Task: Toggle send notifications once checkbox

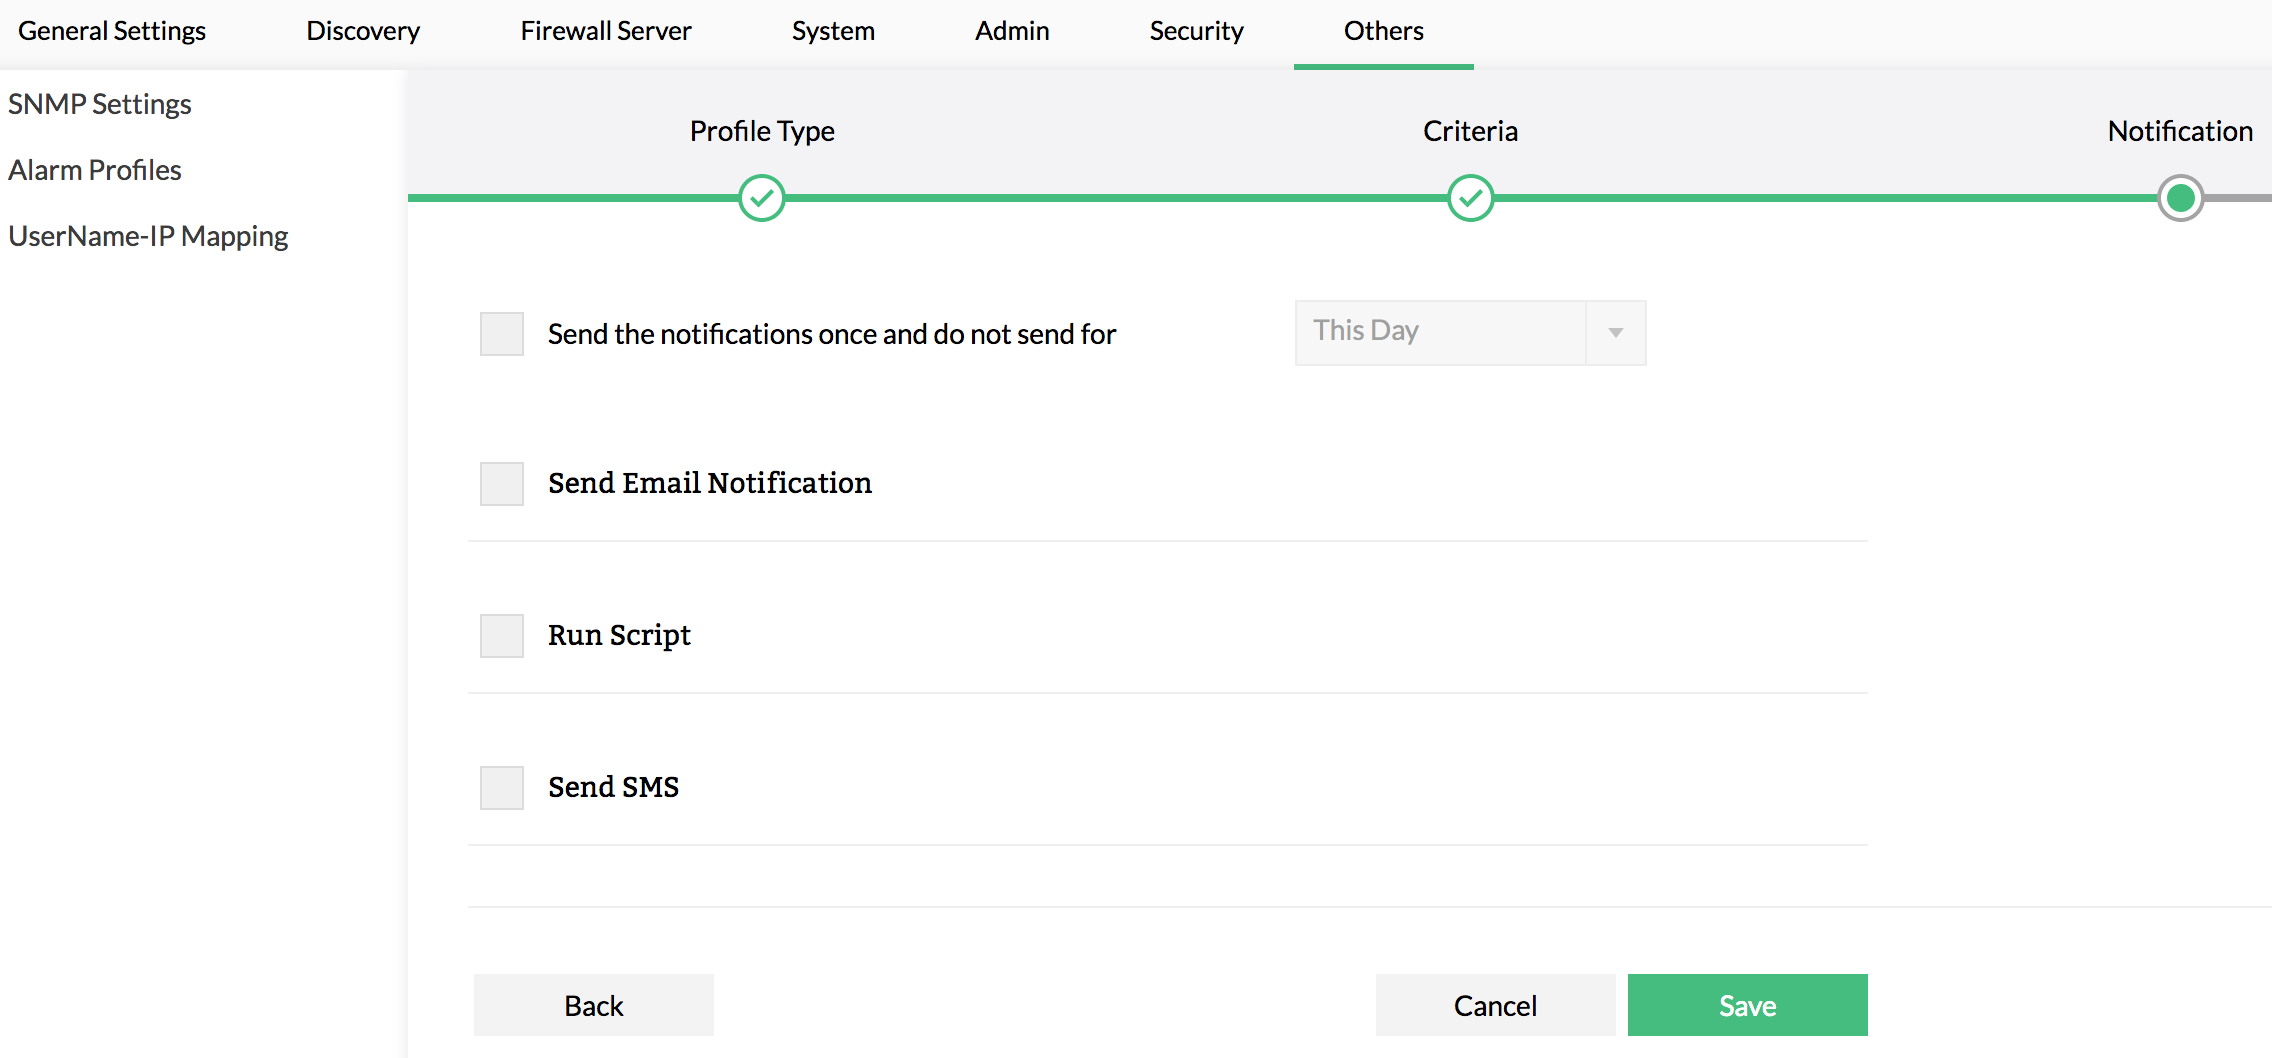Action: click(502, 334)
